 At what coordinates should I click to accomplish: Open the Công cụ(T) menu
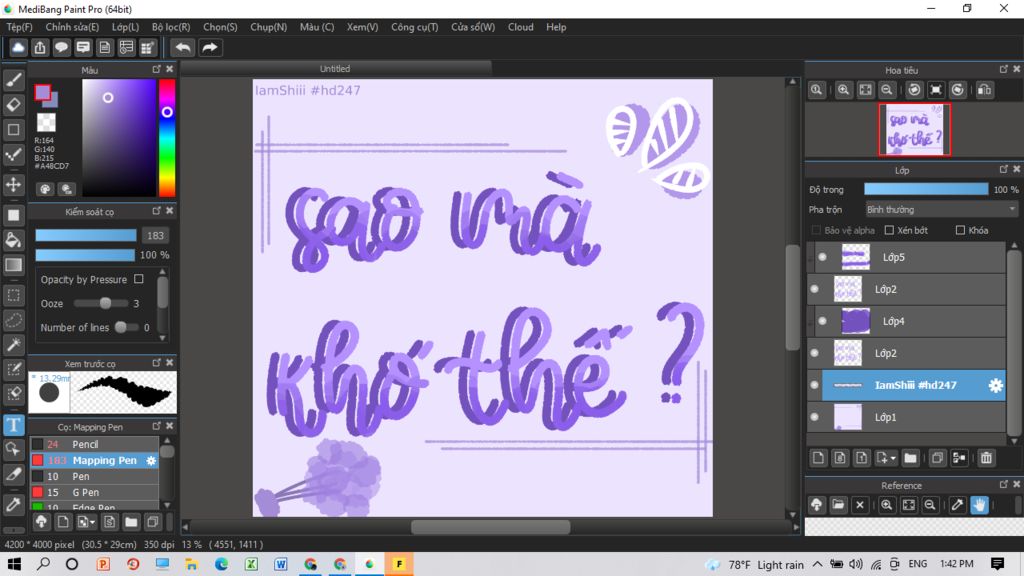tap(414, 27)
